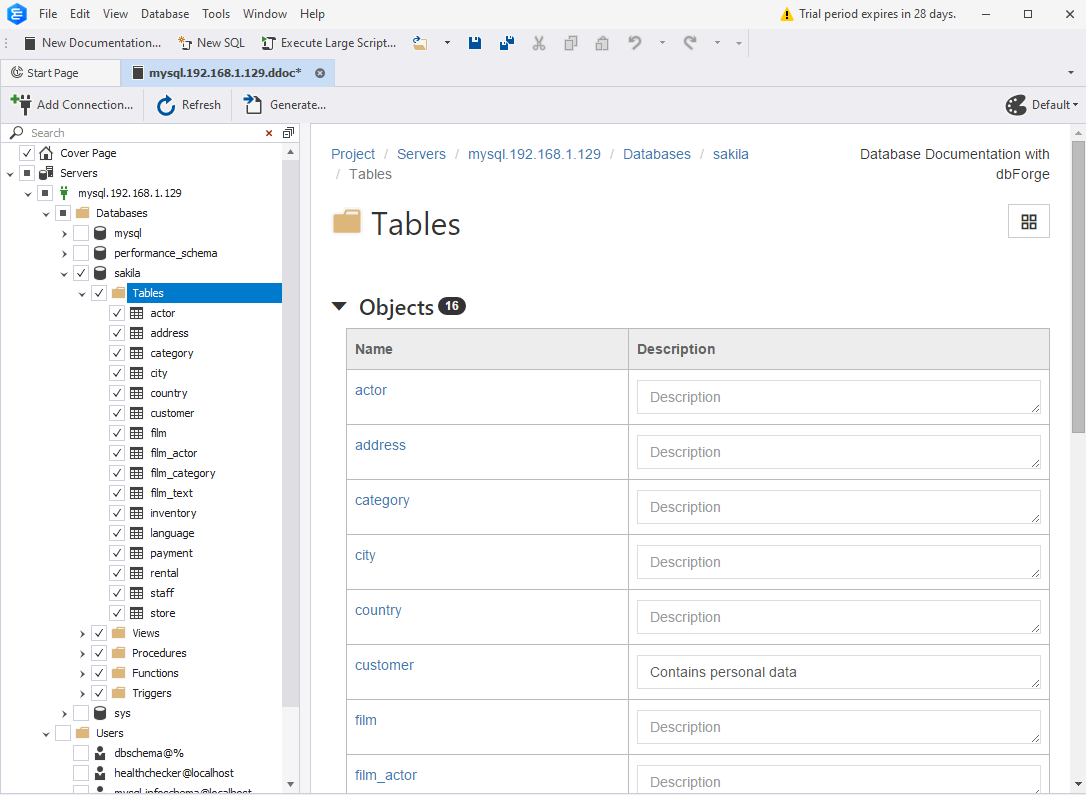Viewport: 1086px width, 795px height.
Task: Open the Tools menu
Action: 216,14
